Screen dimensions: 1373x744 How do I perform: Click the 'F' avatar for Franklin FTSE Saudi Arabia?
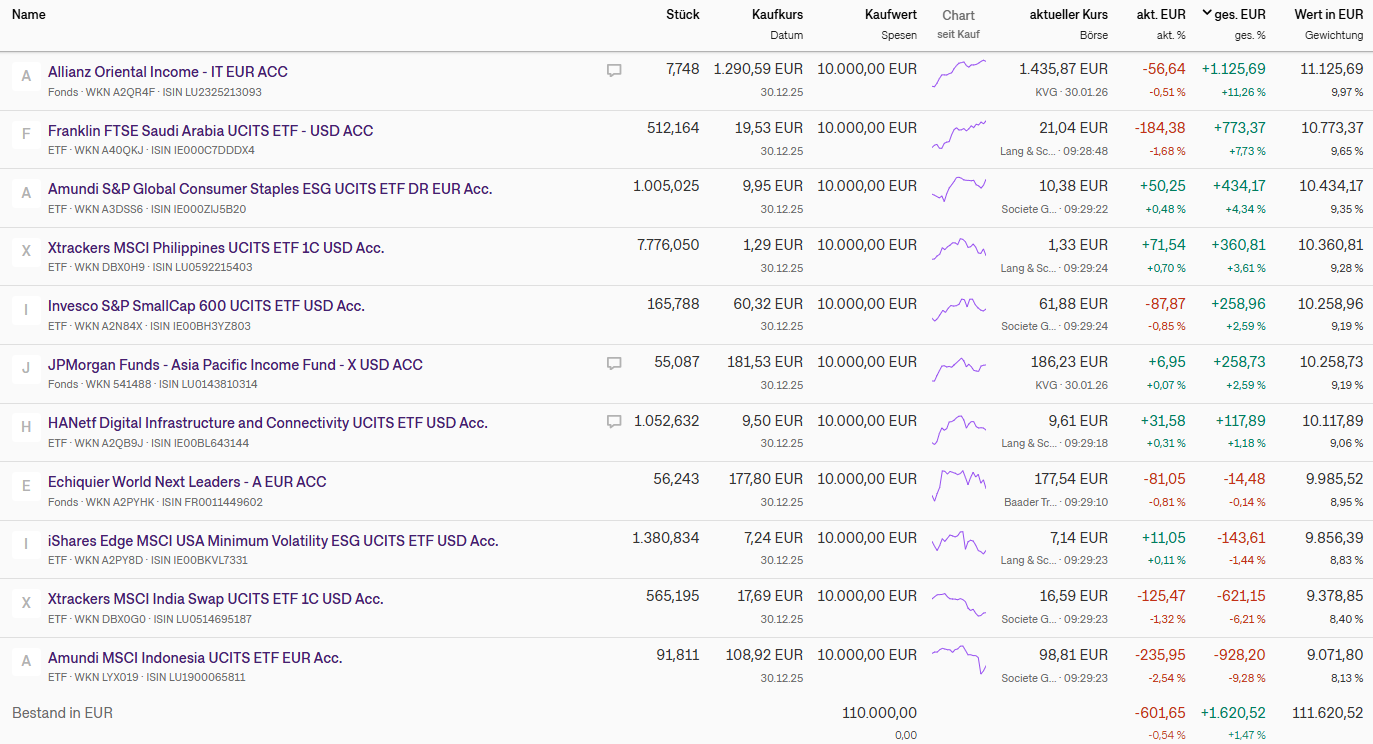click(26, 134)
